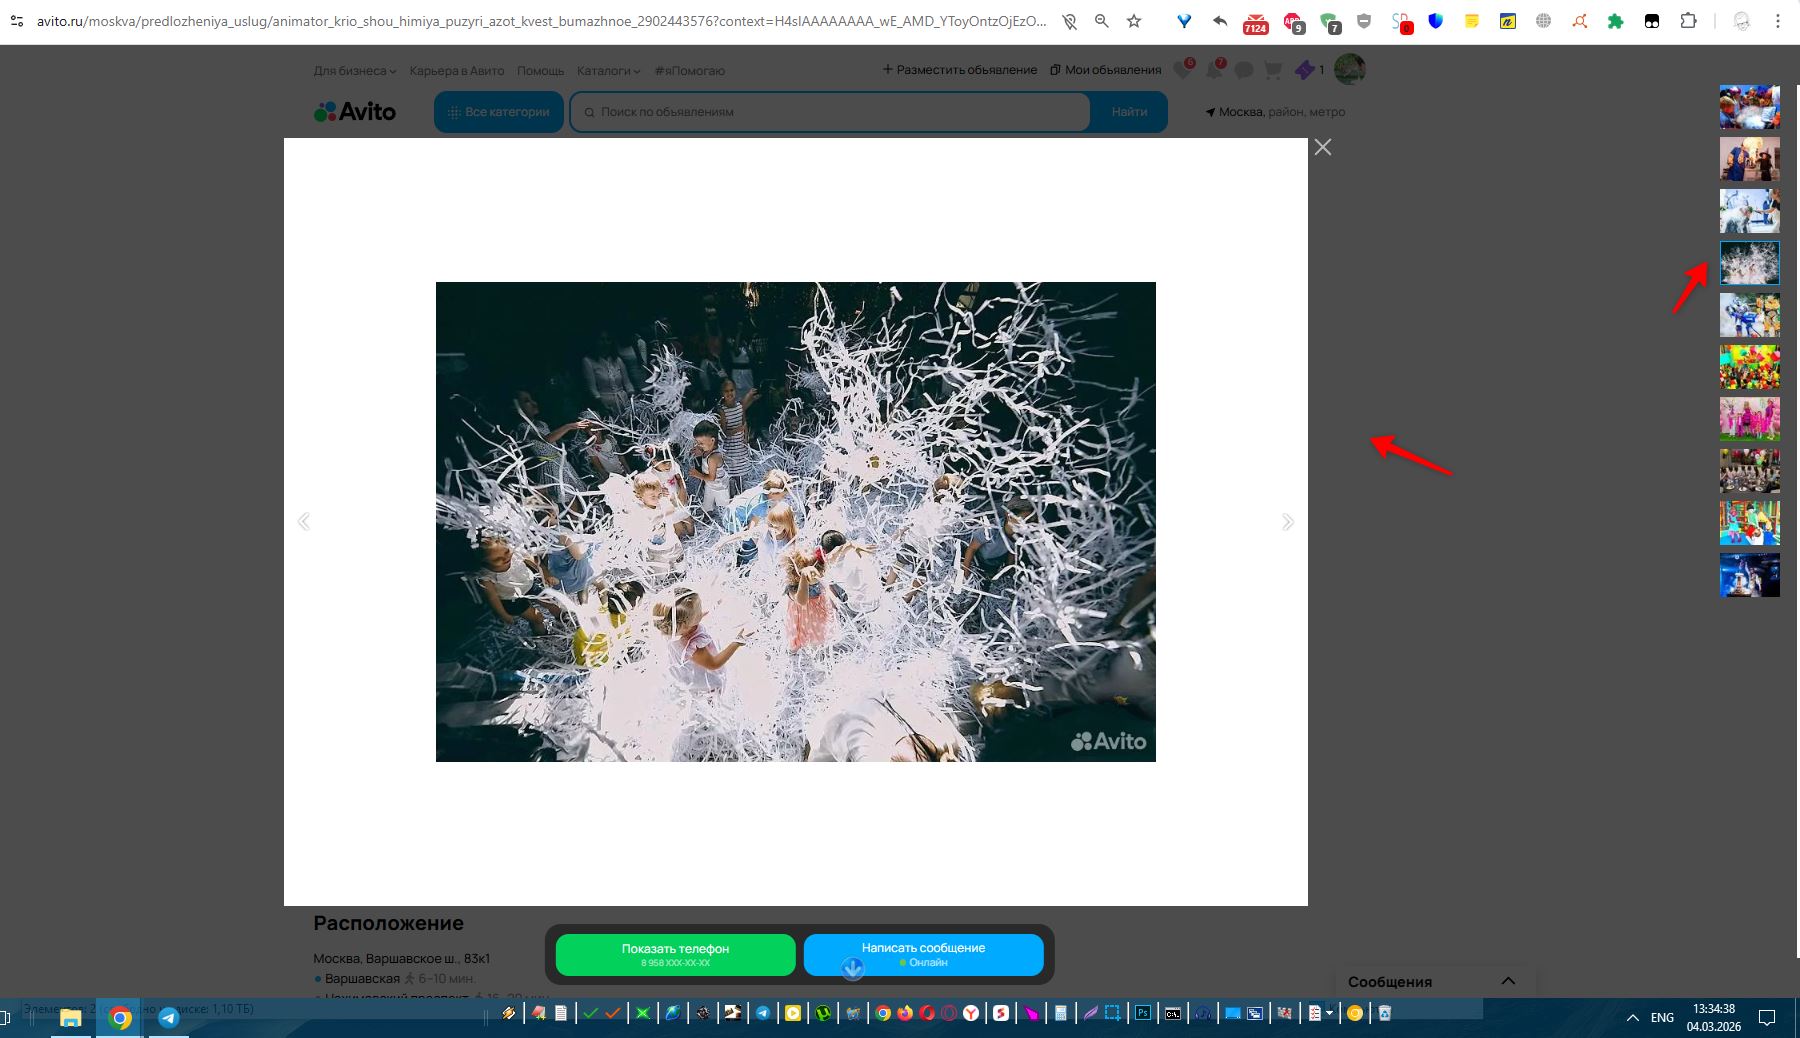Open File Explorer from the taskbar
Screen dimensions: 1800x1038
point(70,1018)
